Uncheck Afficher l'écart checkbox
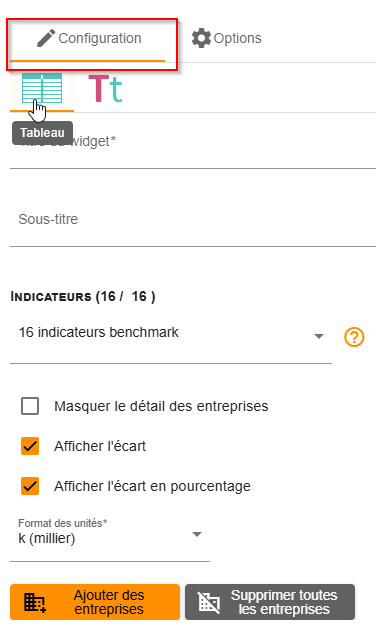This screenshot has height=639, width=391. (30, 446)
